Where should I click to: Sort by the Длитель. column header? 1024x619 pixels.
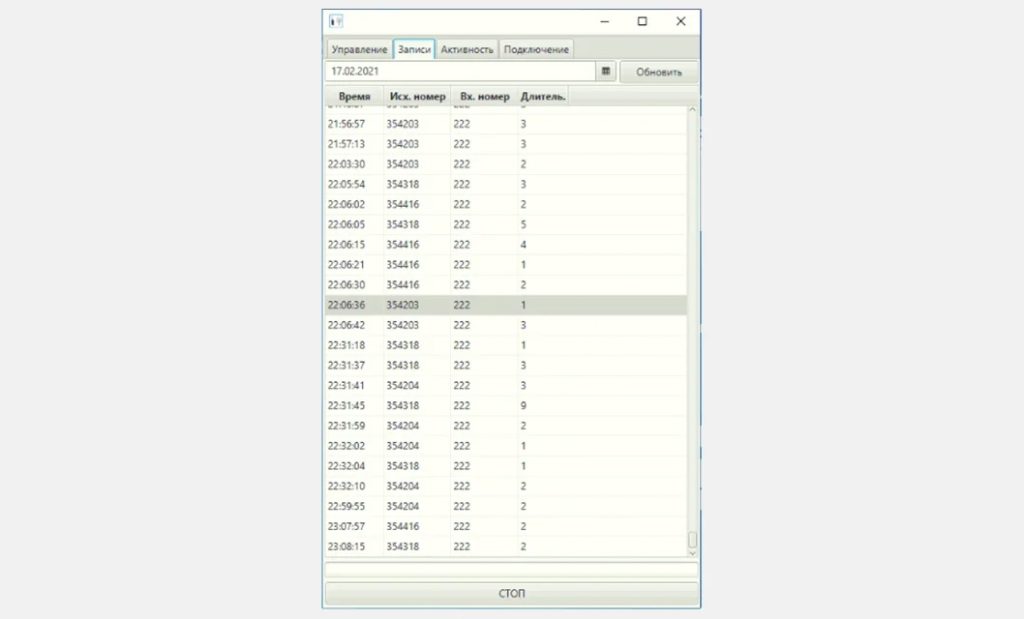543,97
